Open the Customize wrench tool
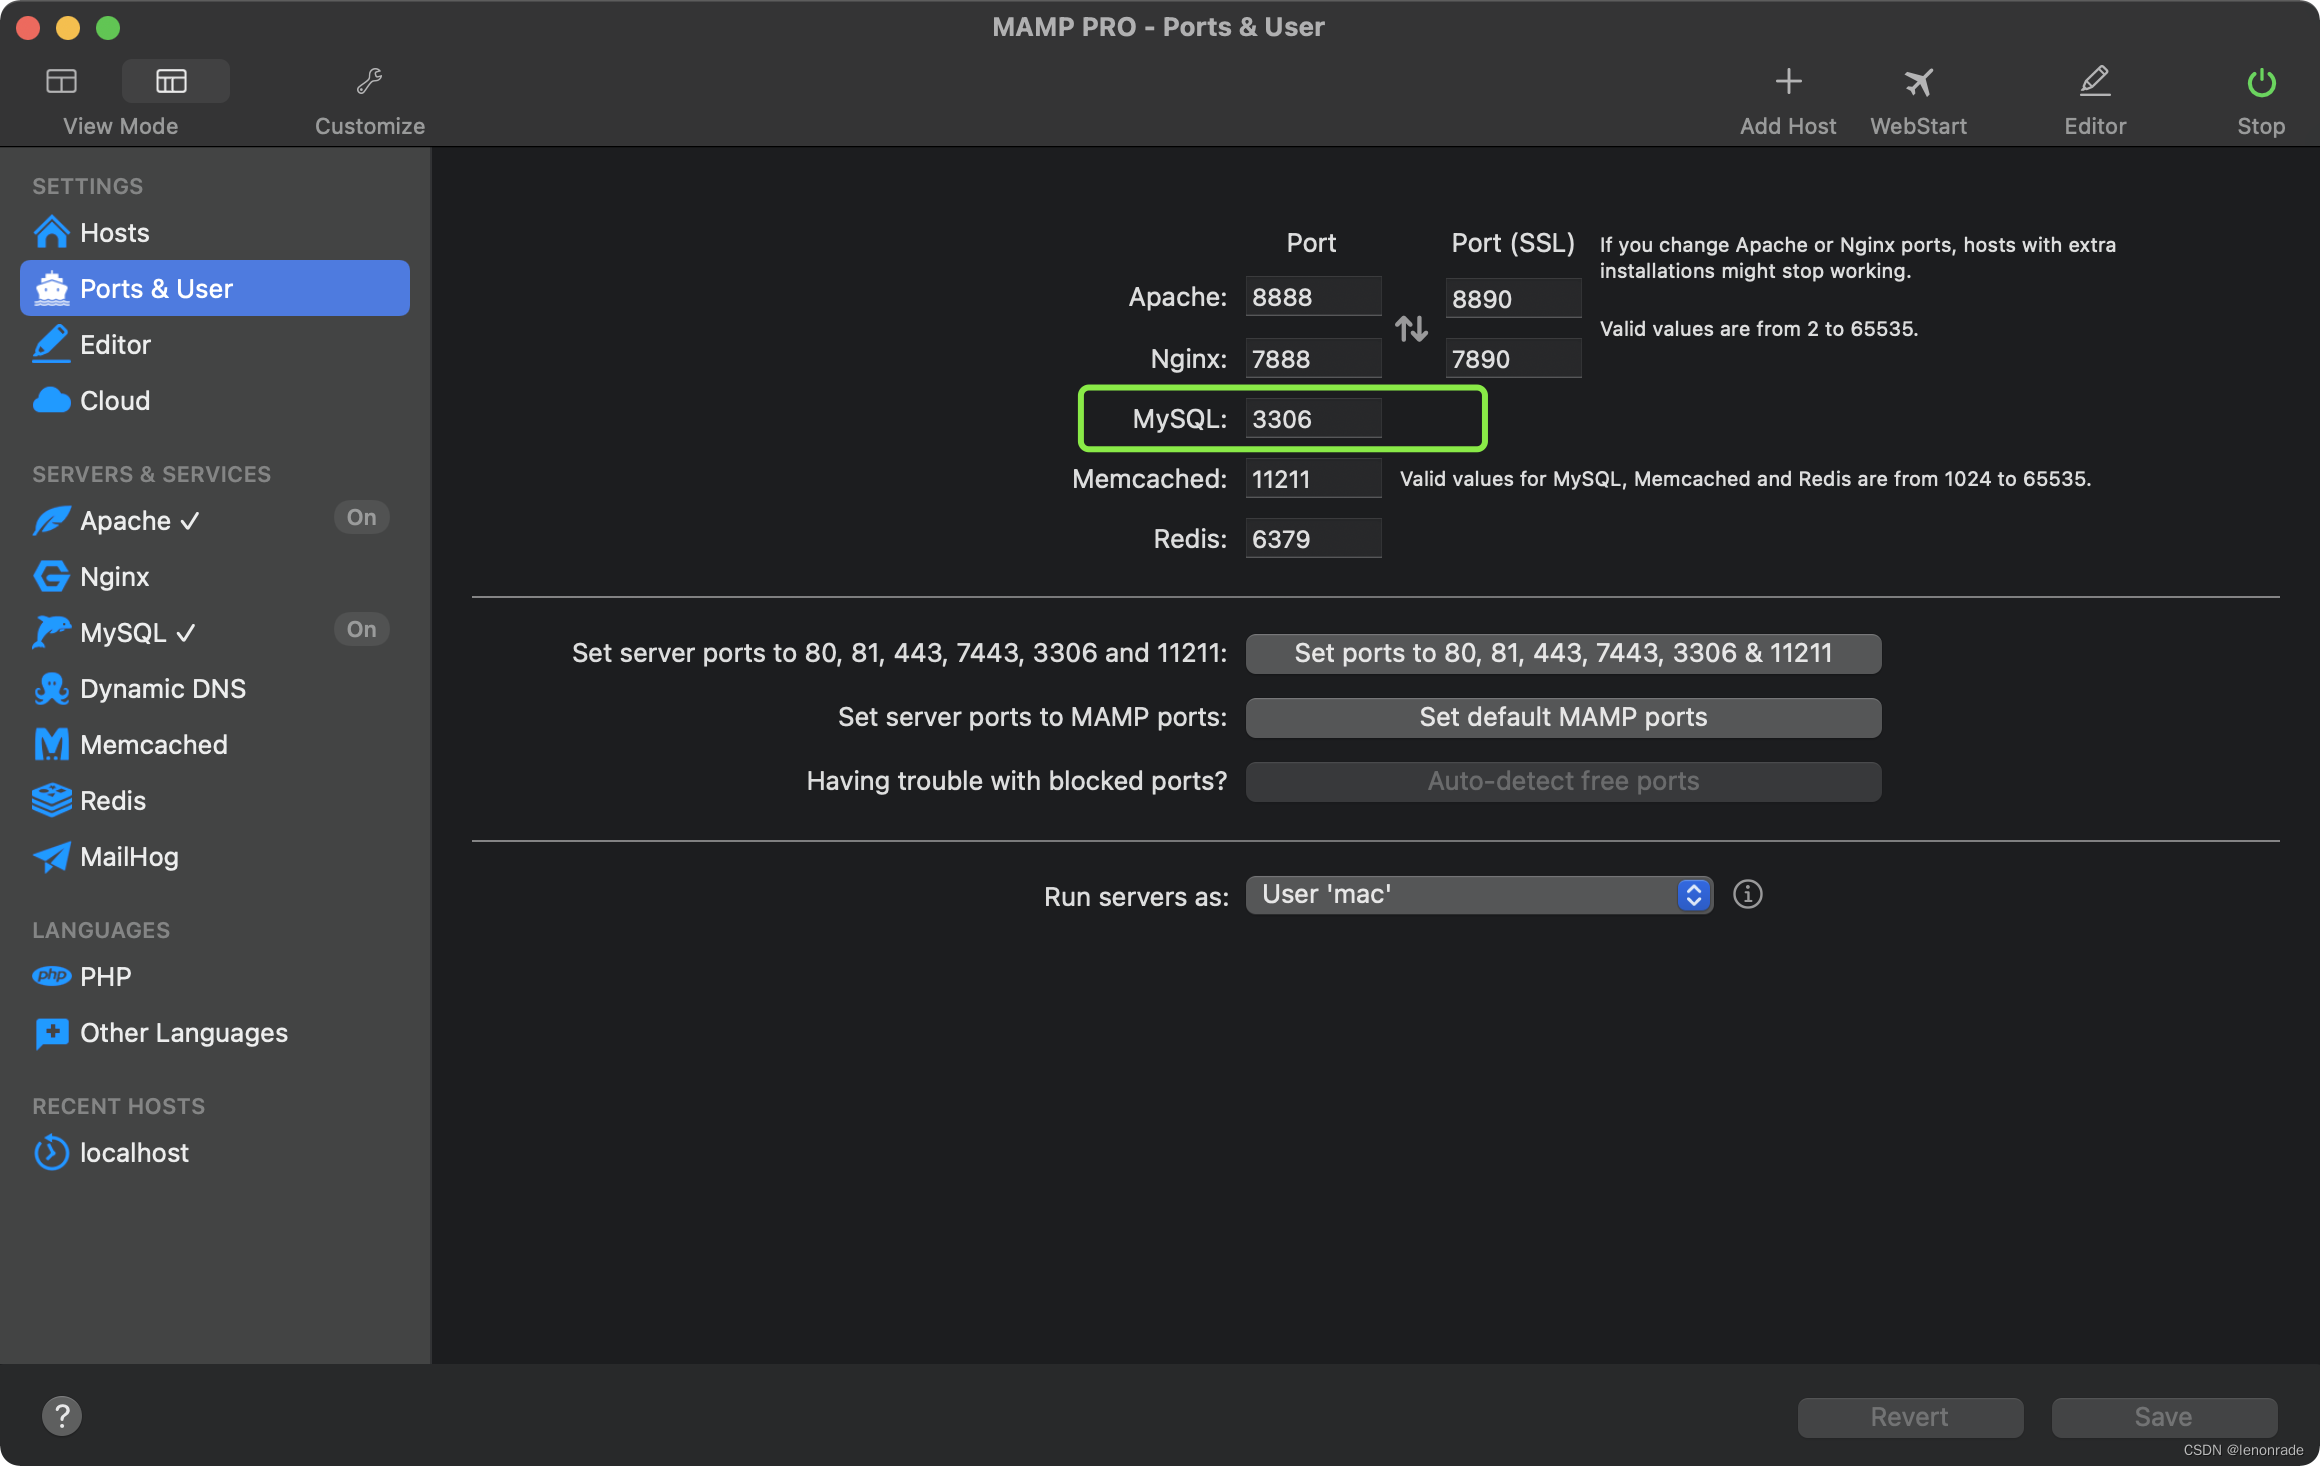This screenshot has width=2320, height=1466. coord(369,81)
